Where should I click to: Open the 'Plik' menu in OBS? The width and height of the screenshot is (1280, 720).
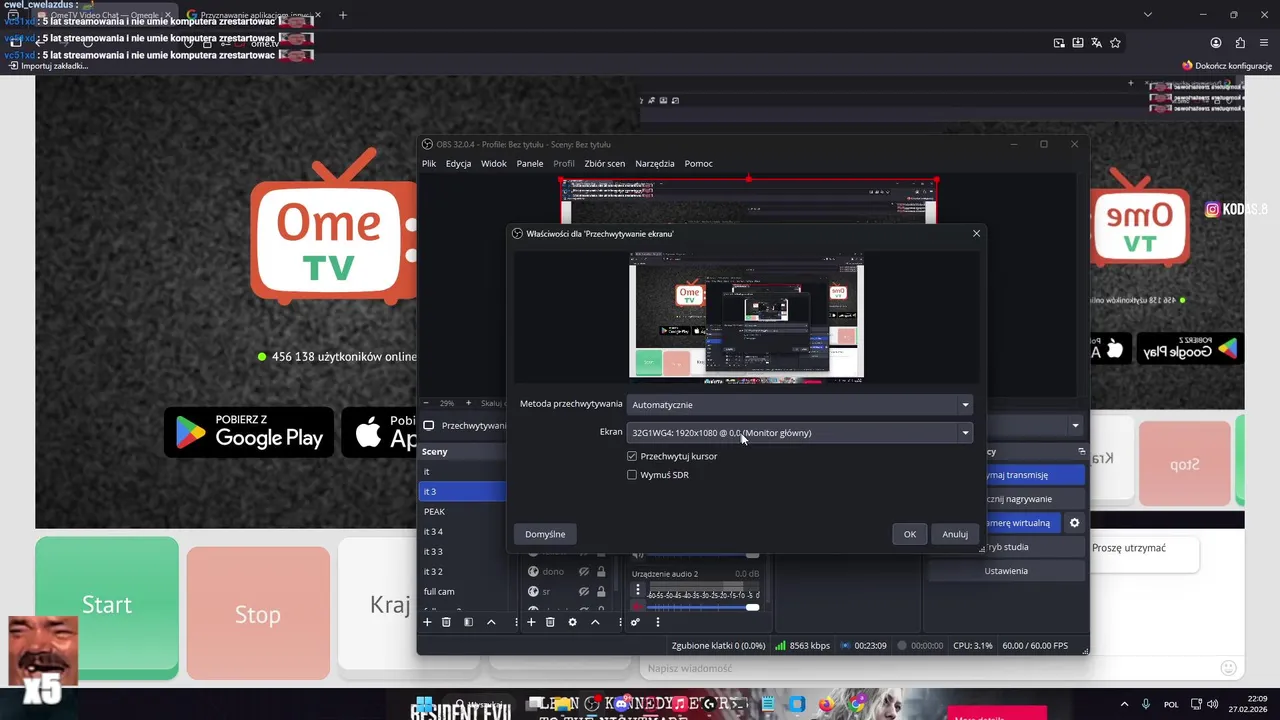[x=429, y=163]
